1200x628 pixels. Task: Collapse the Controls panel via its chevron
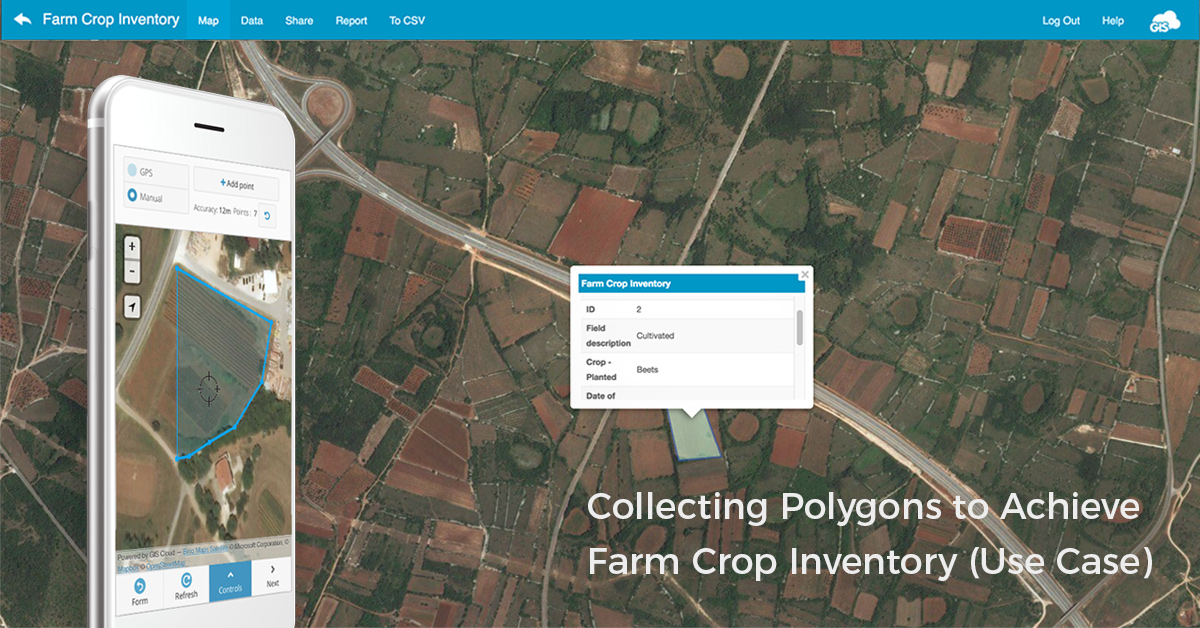point(229,574)
